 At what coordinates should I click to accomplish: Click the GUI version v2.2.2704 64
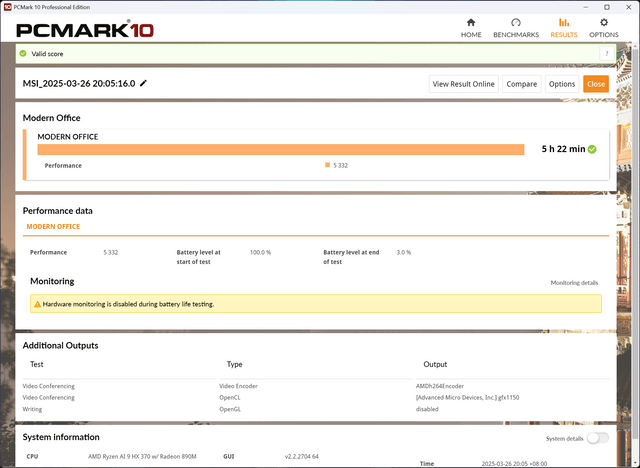coord(302,456)
